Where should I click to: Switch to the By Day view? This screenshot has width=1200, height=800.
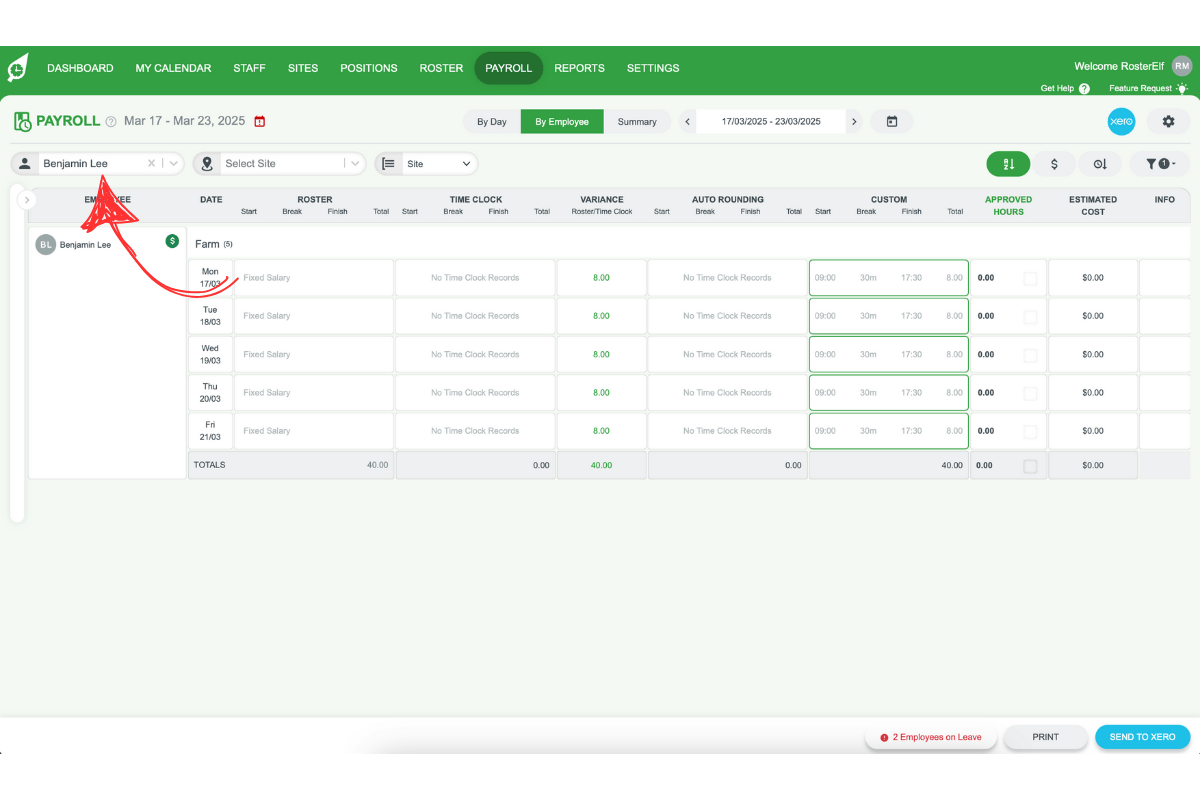[491, 121]
